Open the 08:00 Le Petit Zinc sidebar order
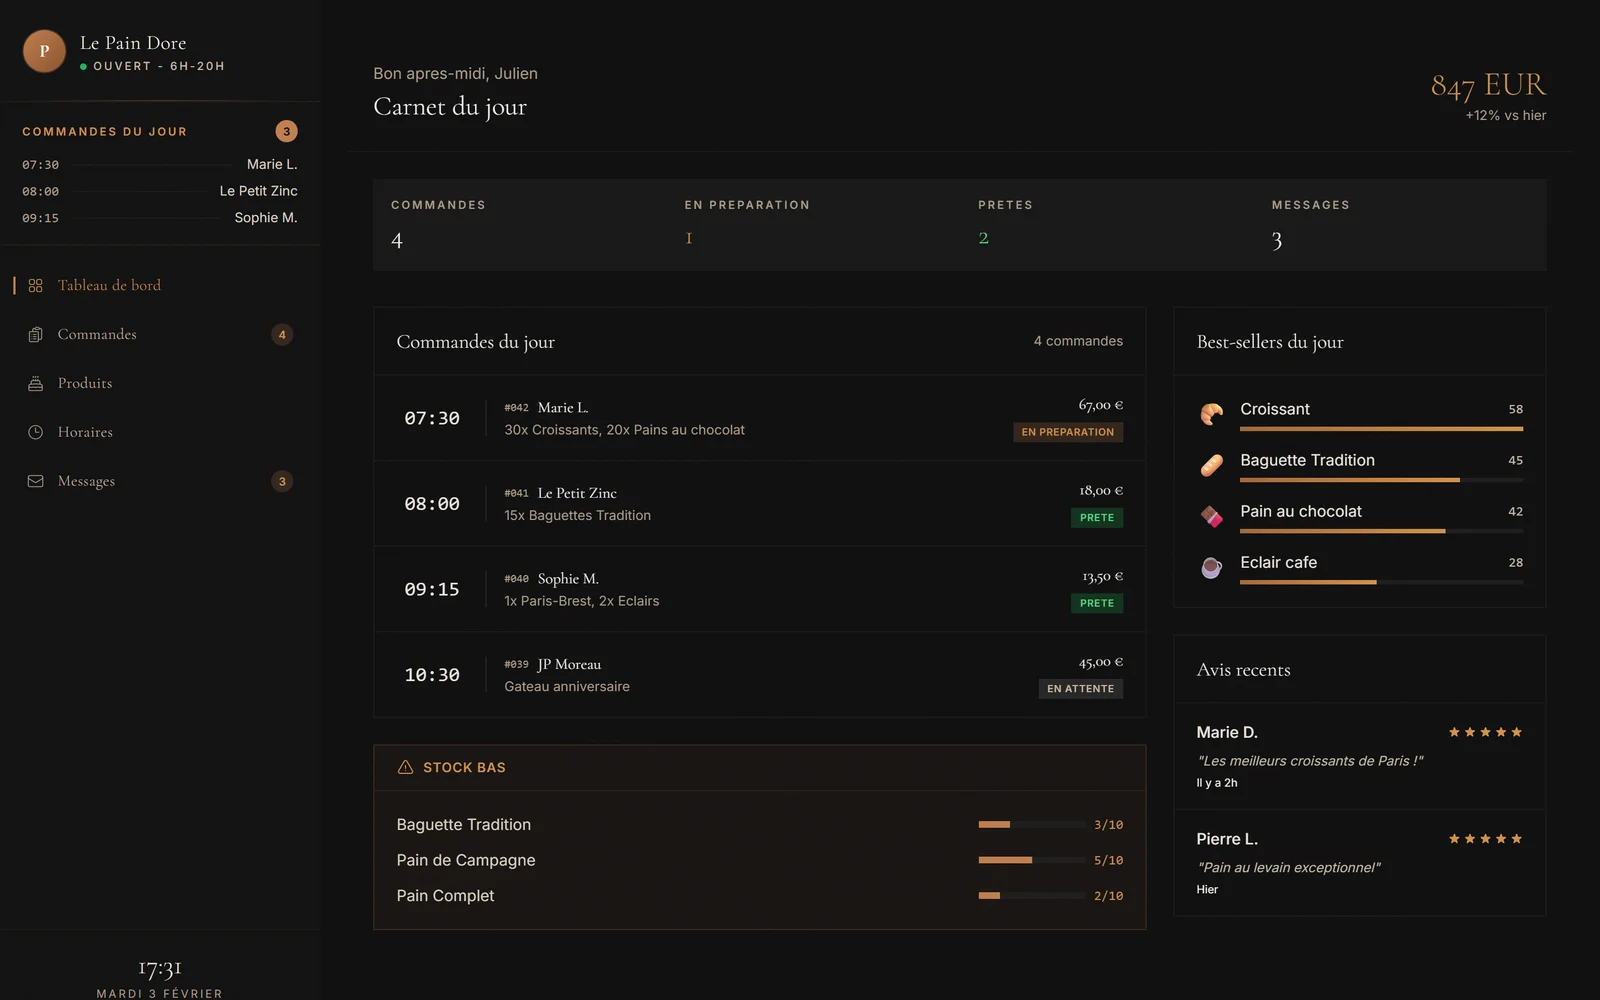Viewport: 1600px width, 1000px height. pos(160,191)
